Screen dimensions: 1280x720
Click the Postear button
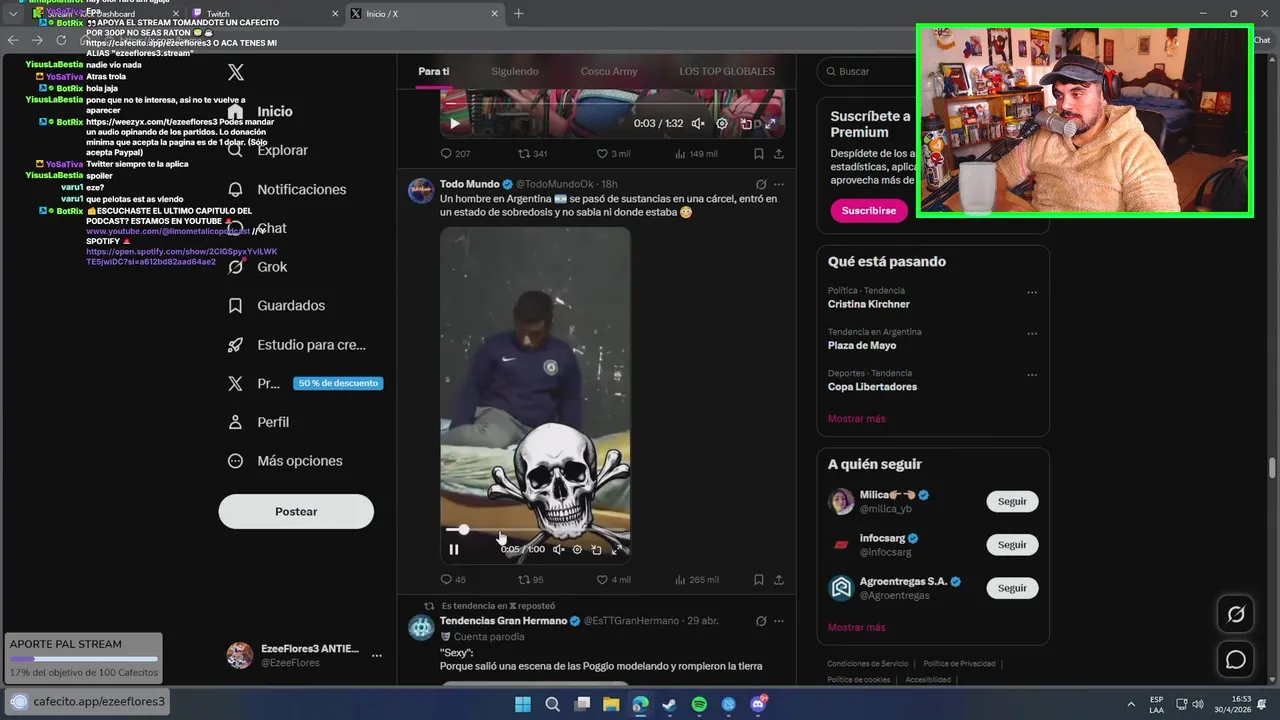(296, 511)
